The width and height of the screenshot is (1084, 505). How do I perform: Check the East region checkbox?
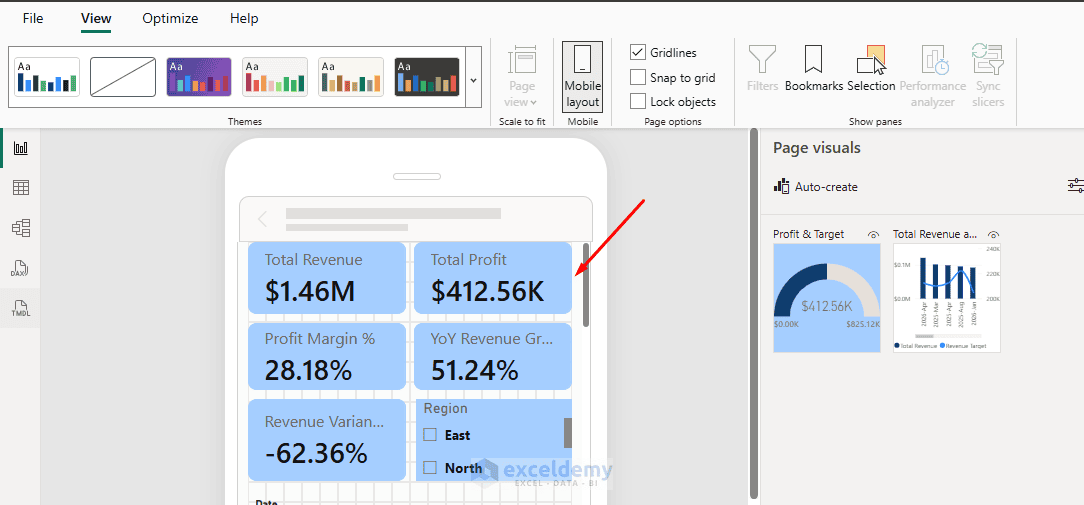click(x=430, y=435)
